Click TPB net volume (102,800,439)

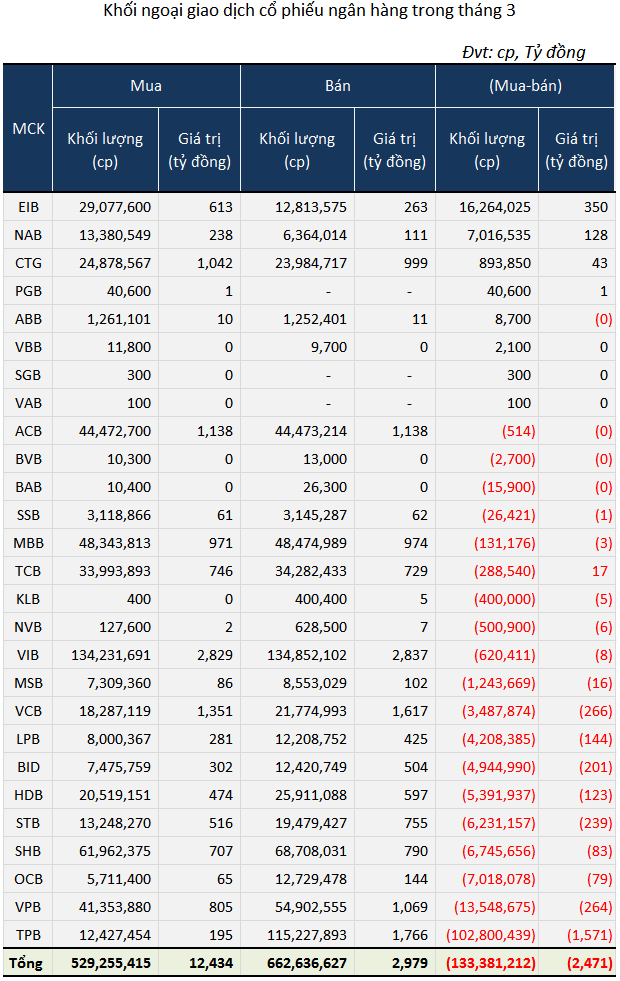(490, 935)
